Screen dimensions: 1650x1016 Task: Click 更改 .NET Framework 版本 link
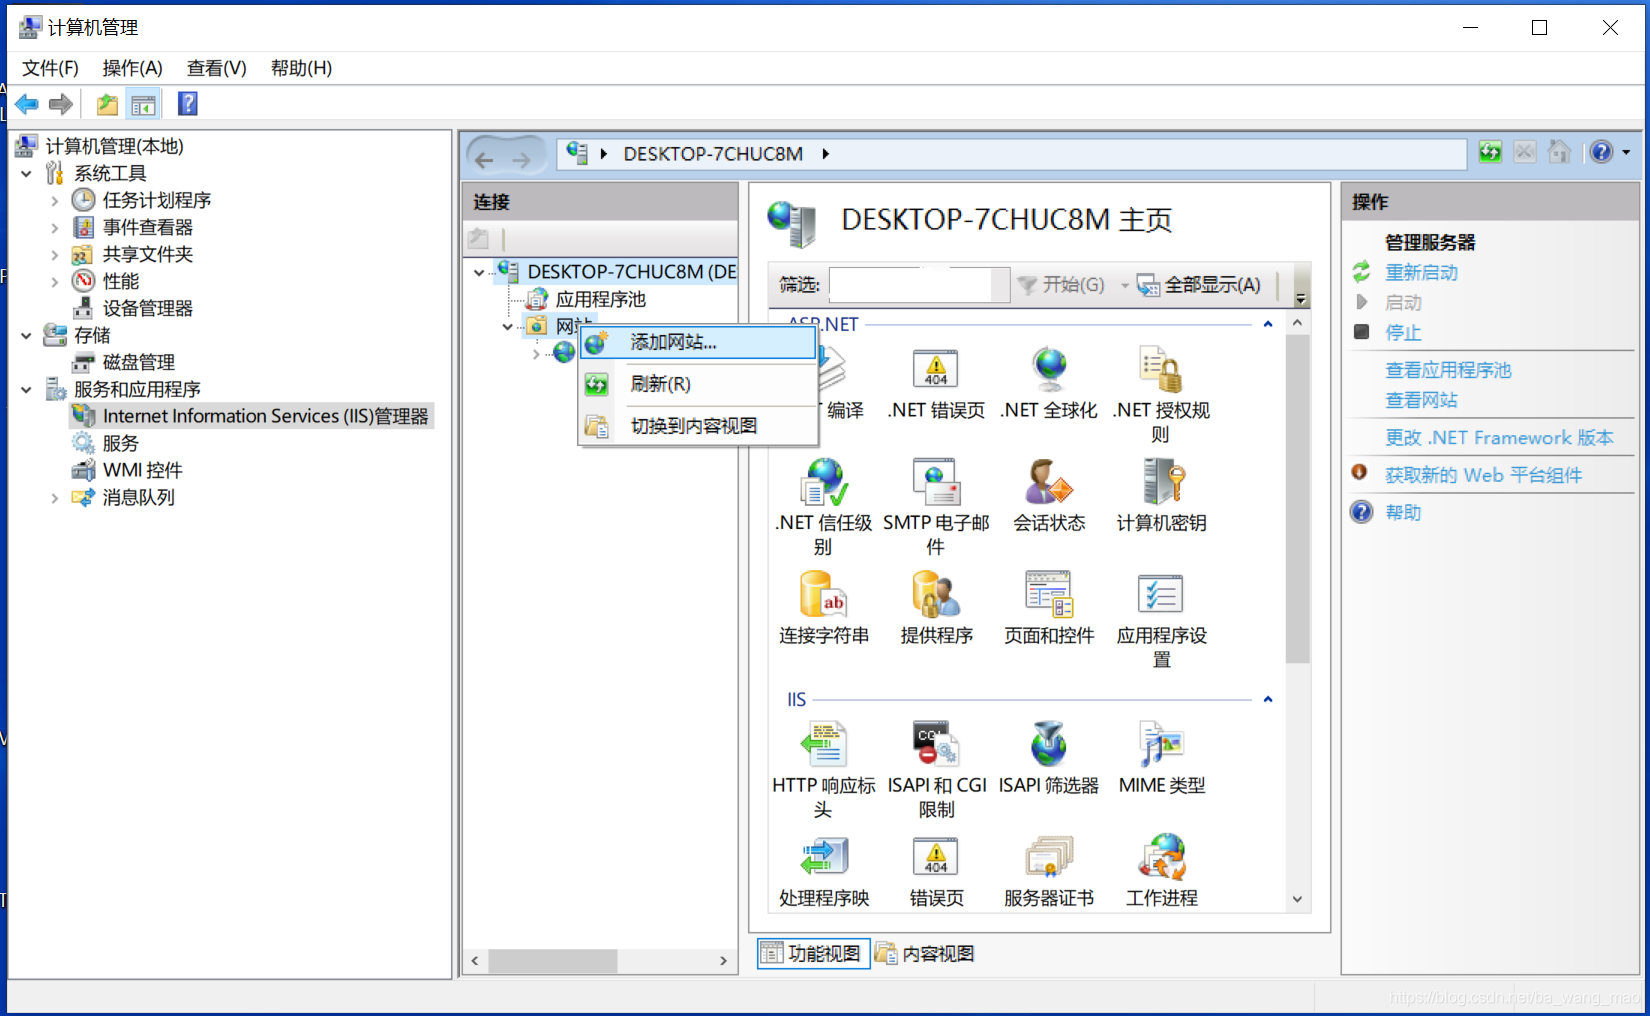click(x=1499, y=438)
